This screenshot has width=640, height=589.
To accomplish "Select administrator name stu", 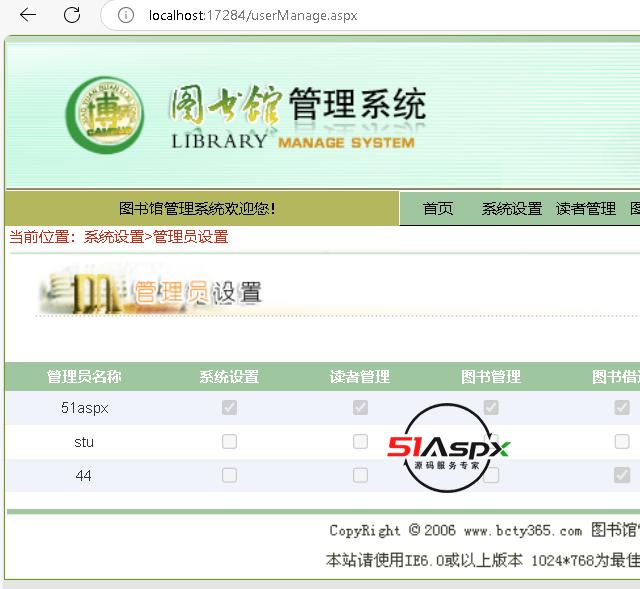I will point(84,442).
